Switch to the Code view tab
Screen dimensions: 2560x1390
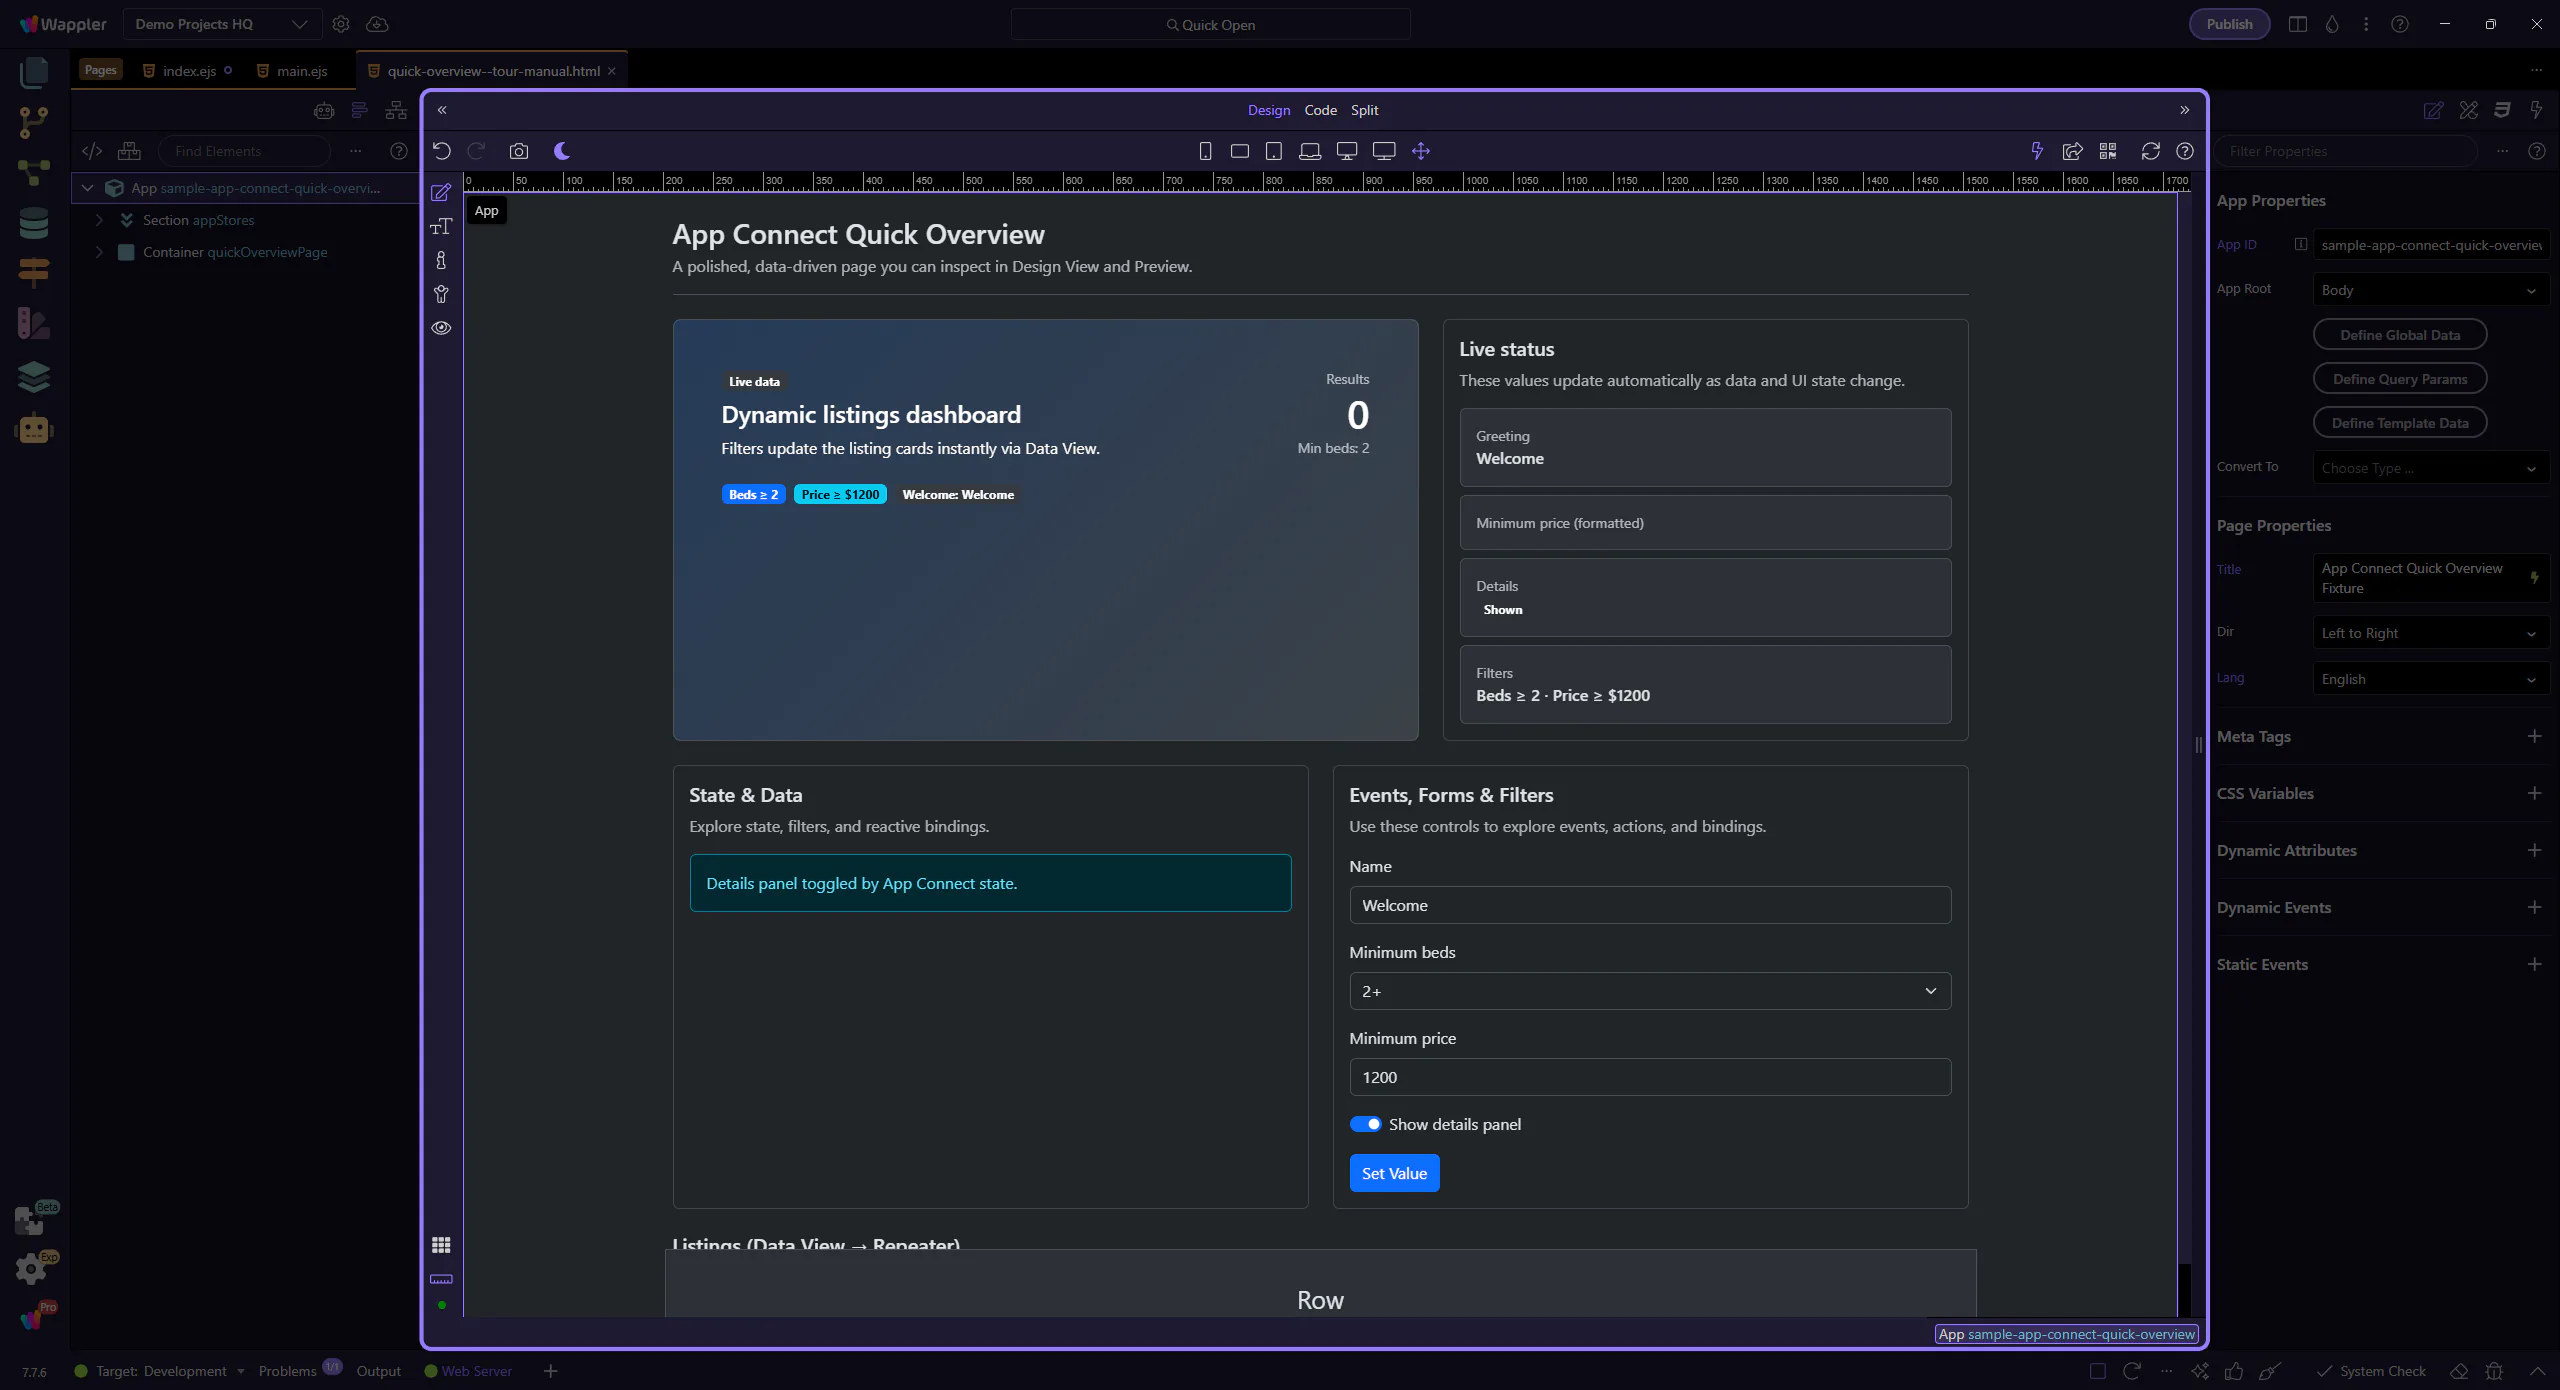pos(1320,110)
